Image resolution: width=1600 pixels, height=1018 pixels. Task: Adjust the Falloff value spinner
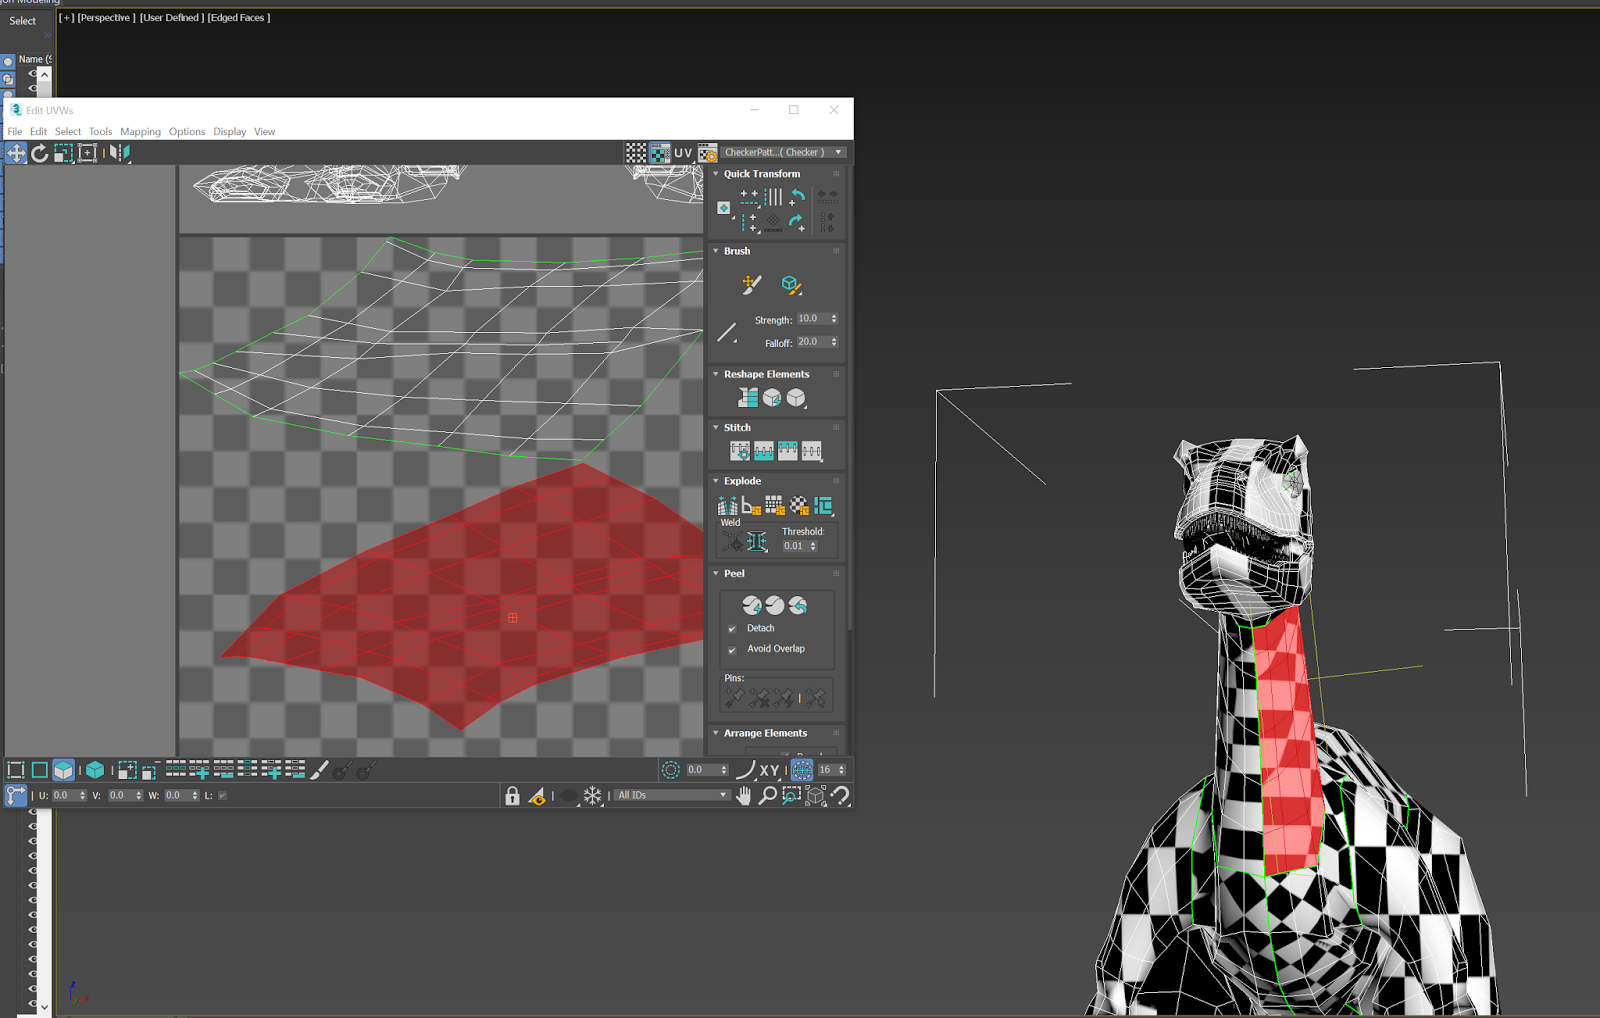coord(833,341)
